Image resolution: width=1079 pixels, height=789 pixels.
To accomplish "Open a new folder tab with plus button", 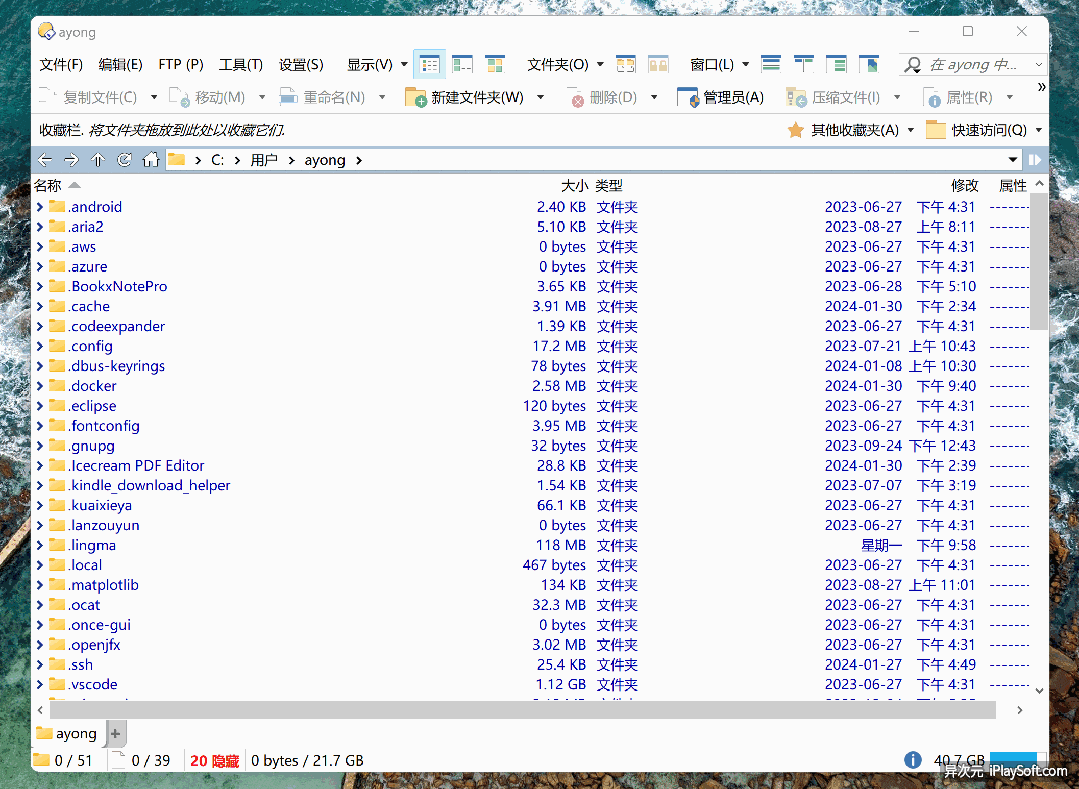I will tap(115, 733).
